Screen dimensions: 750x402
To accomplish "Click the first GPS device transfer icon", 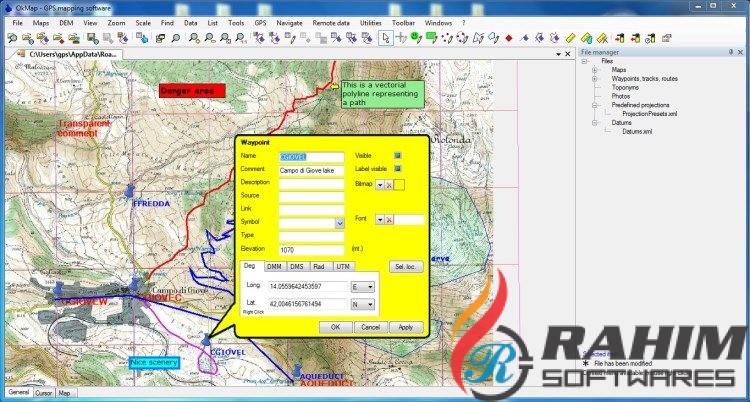I will pyautogui.click(x=620, y=38).
